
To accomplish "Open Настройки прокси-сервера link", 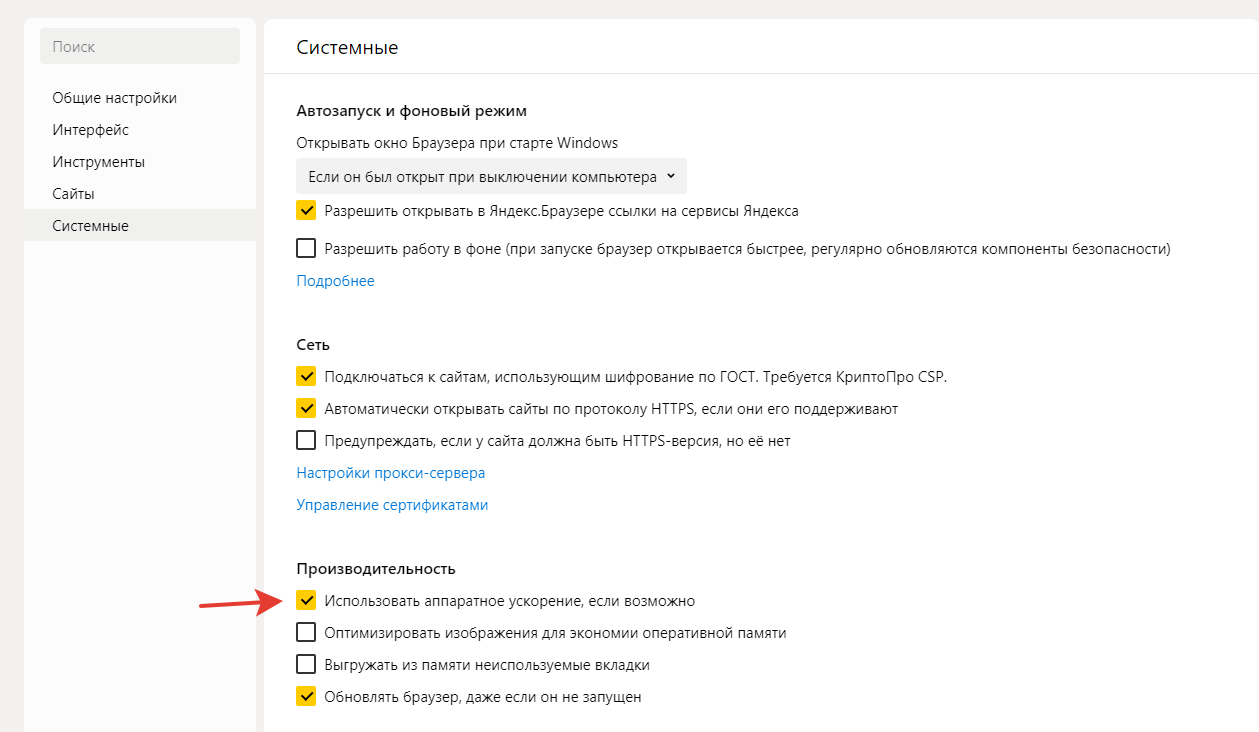I will pyautogui.click(x=390, y=473).
